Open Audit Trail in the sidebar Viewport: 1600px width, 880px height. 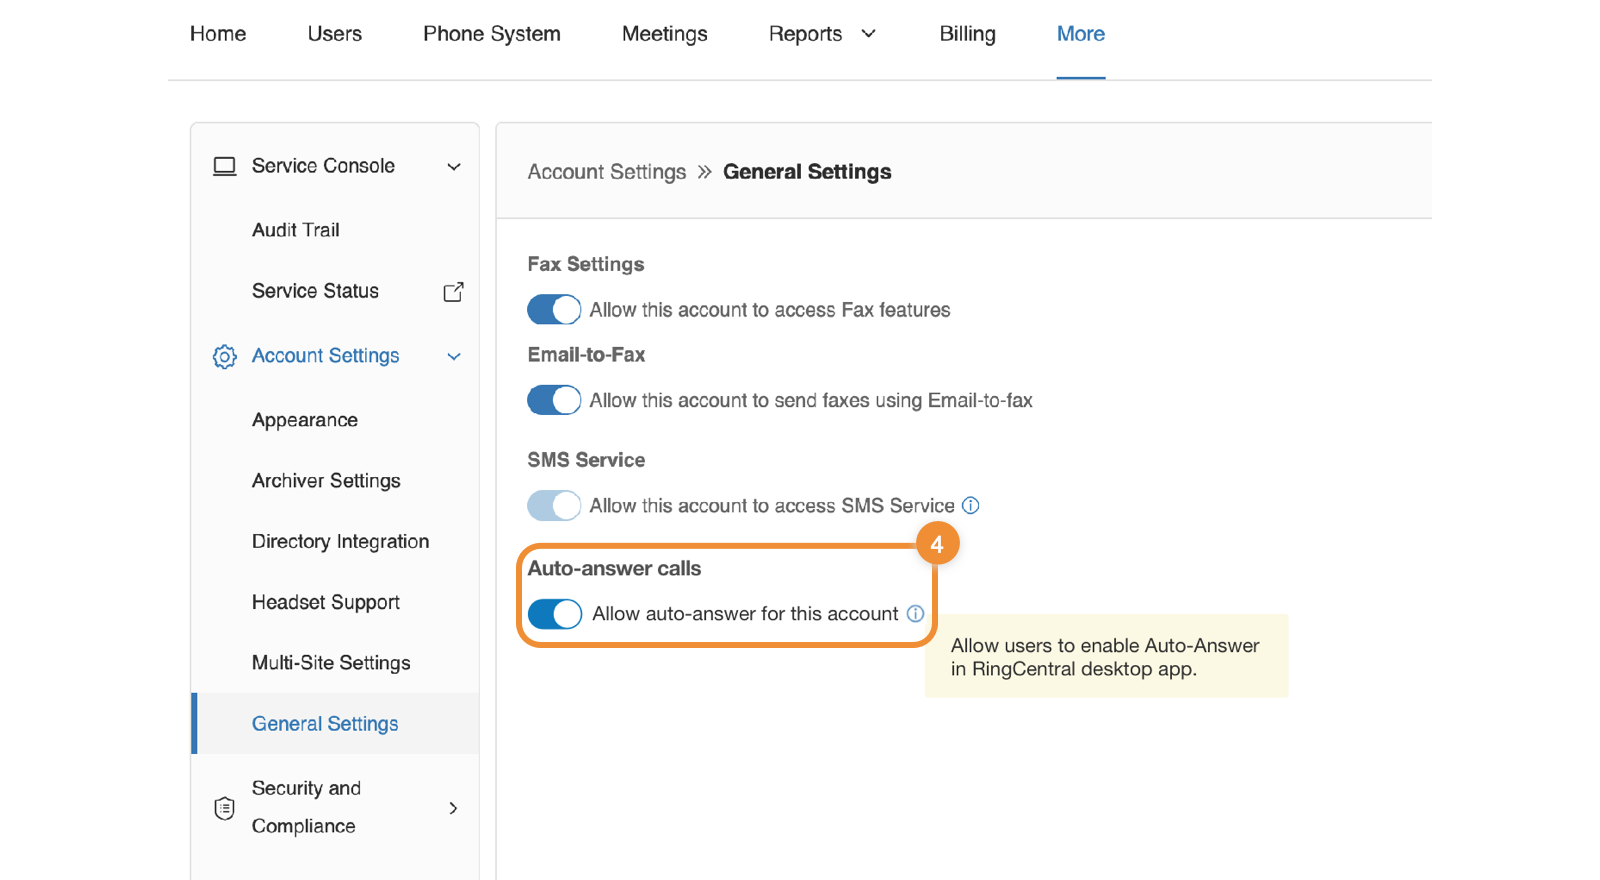296,230
